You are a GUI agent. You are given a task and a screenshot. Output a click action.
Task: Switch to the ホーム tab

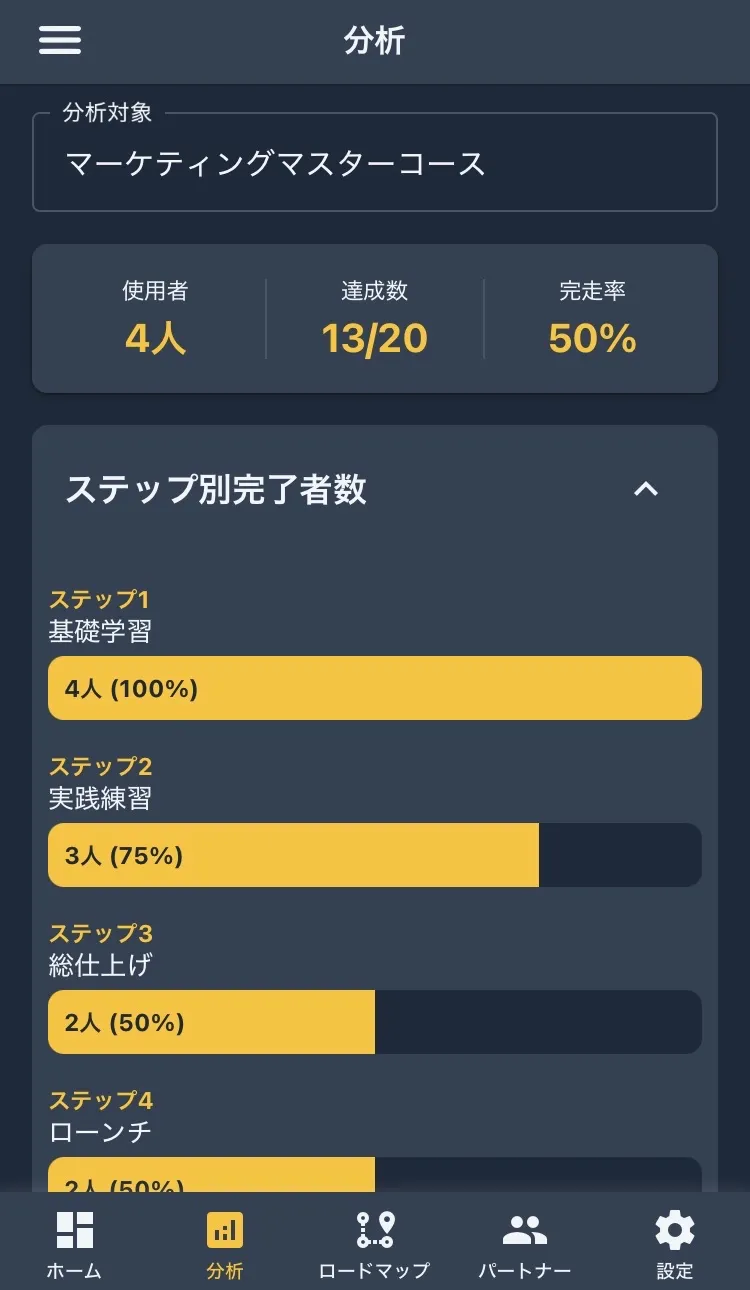[75, 1243]
